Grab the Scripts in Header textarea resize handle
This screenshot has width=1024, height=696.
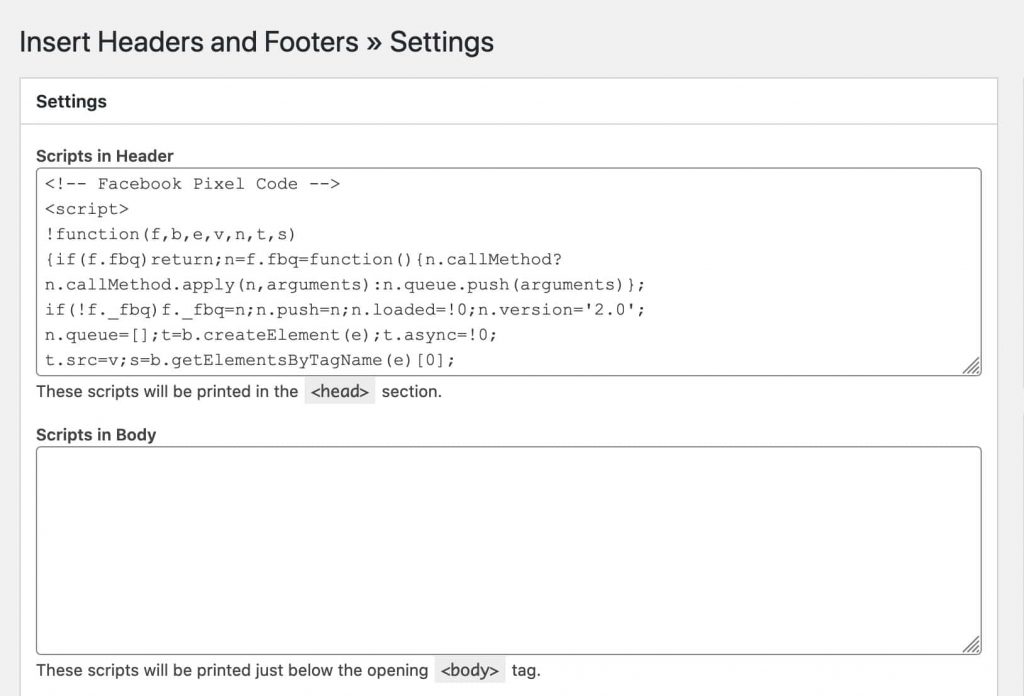[970, 366]
